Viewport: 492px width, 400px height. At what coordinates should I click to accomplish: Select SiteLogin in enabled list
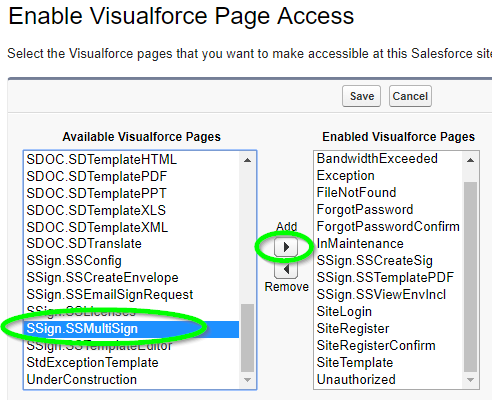(x=389, y=312)
